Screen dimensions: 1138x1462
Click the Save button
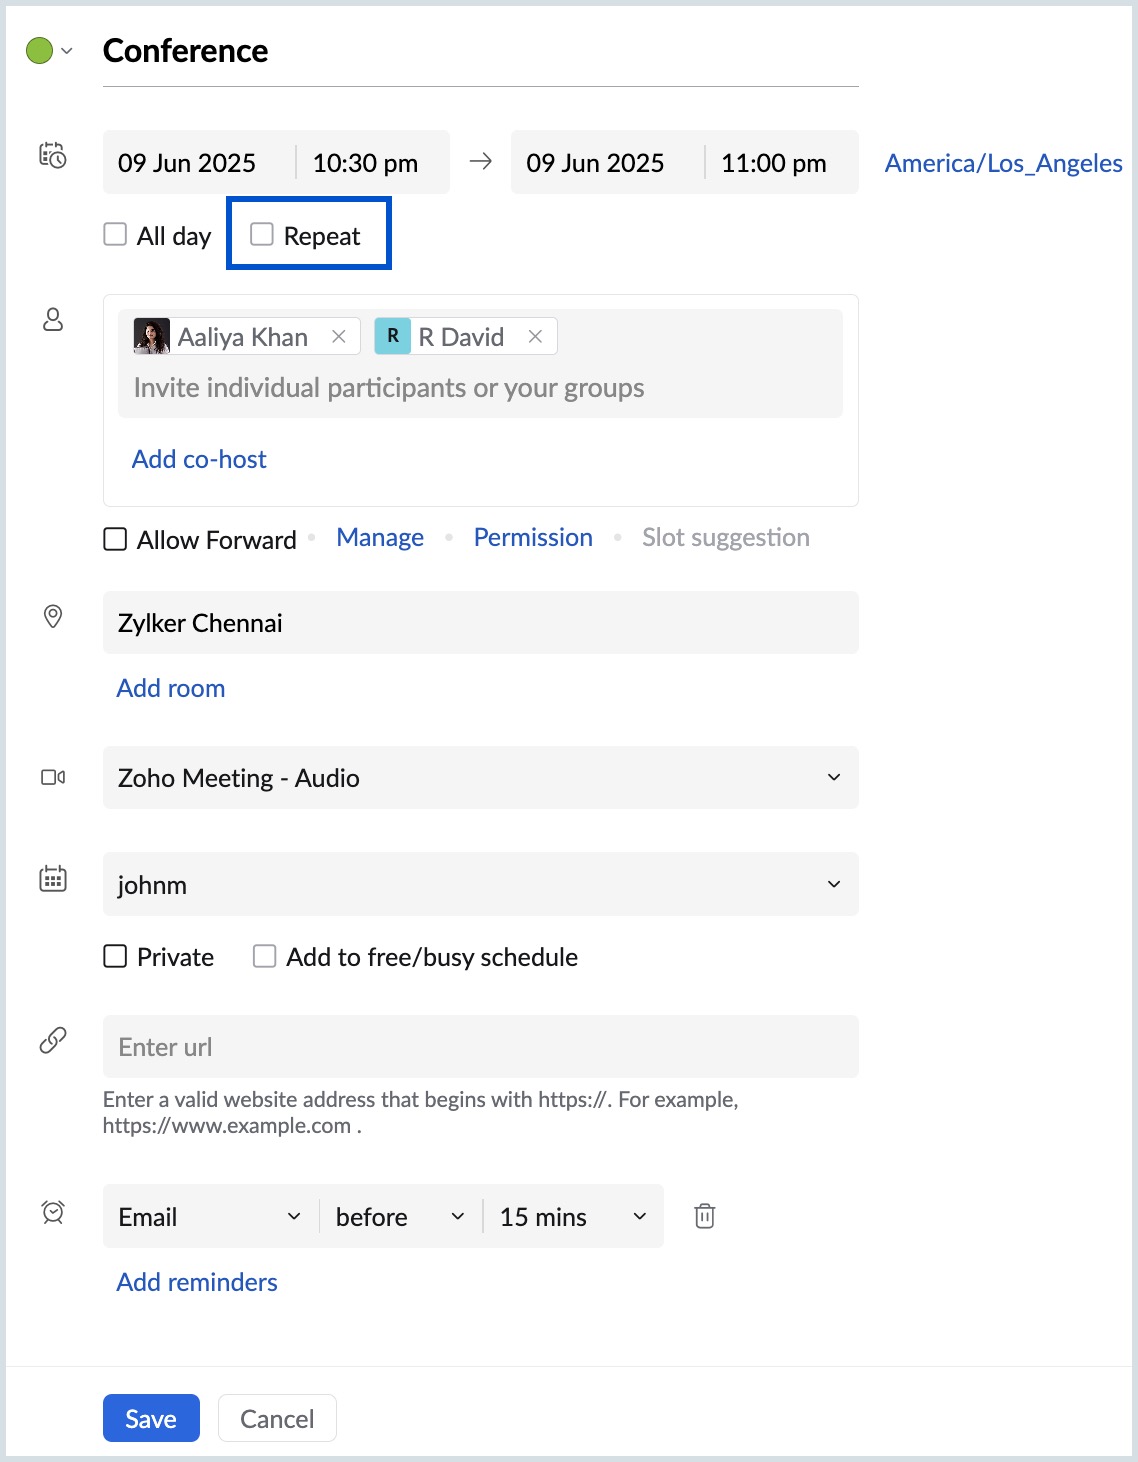(x=151, y=1419)
